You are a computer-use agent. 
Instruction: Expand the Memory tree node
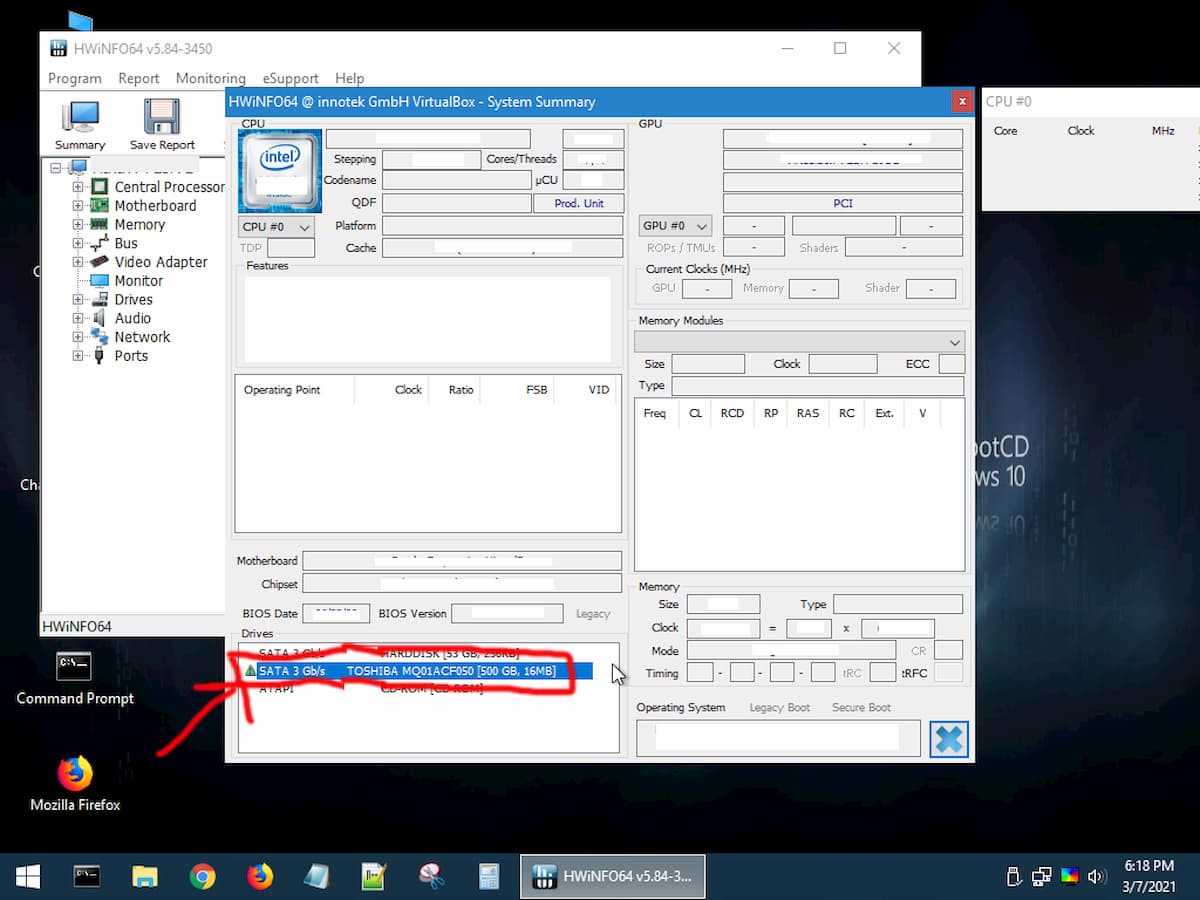(x=78, y=225)
